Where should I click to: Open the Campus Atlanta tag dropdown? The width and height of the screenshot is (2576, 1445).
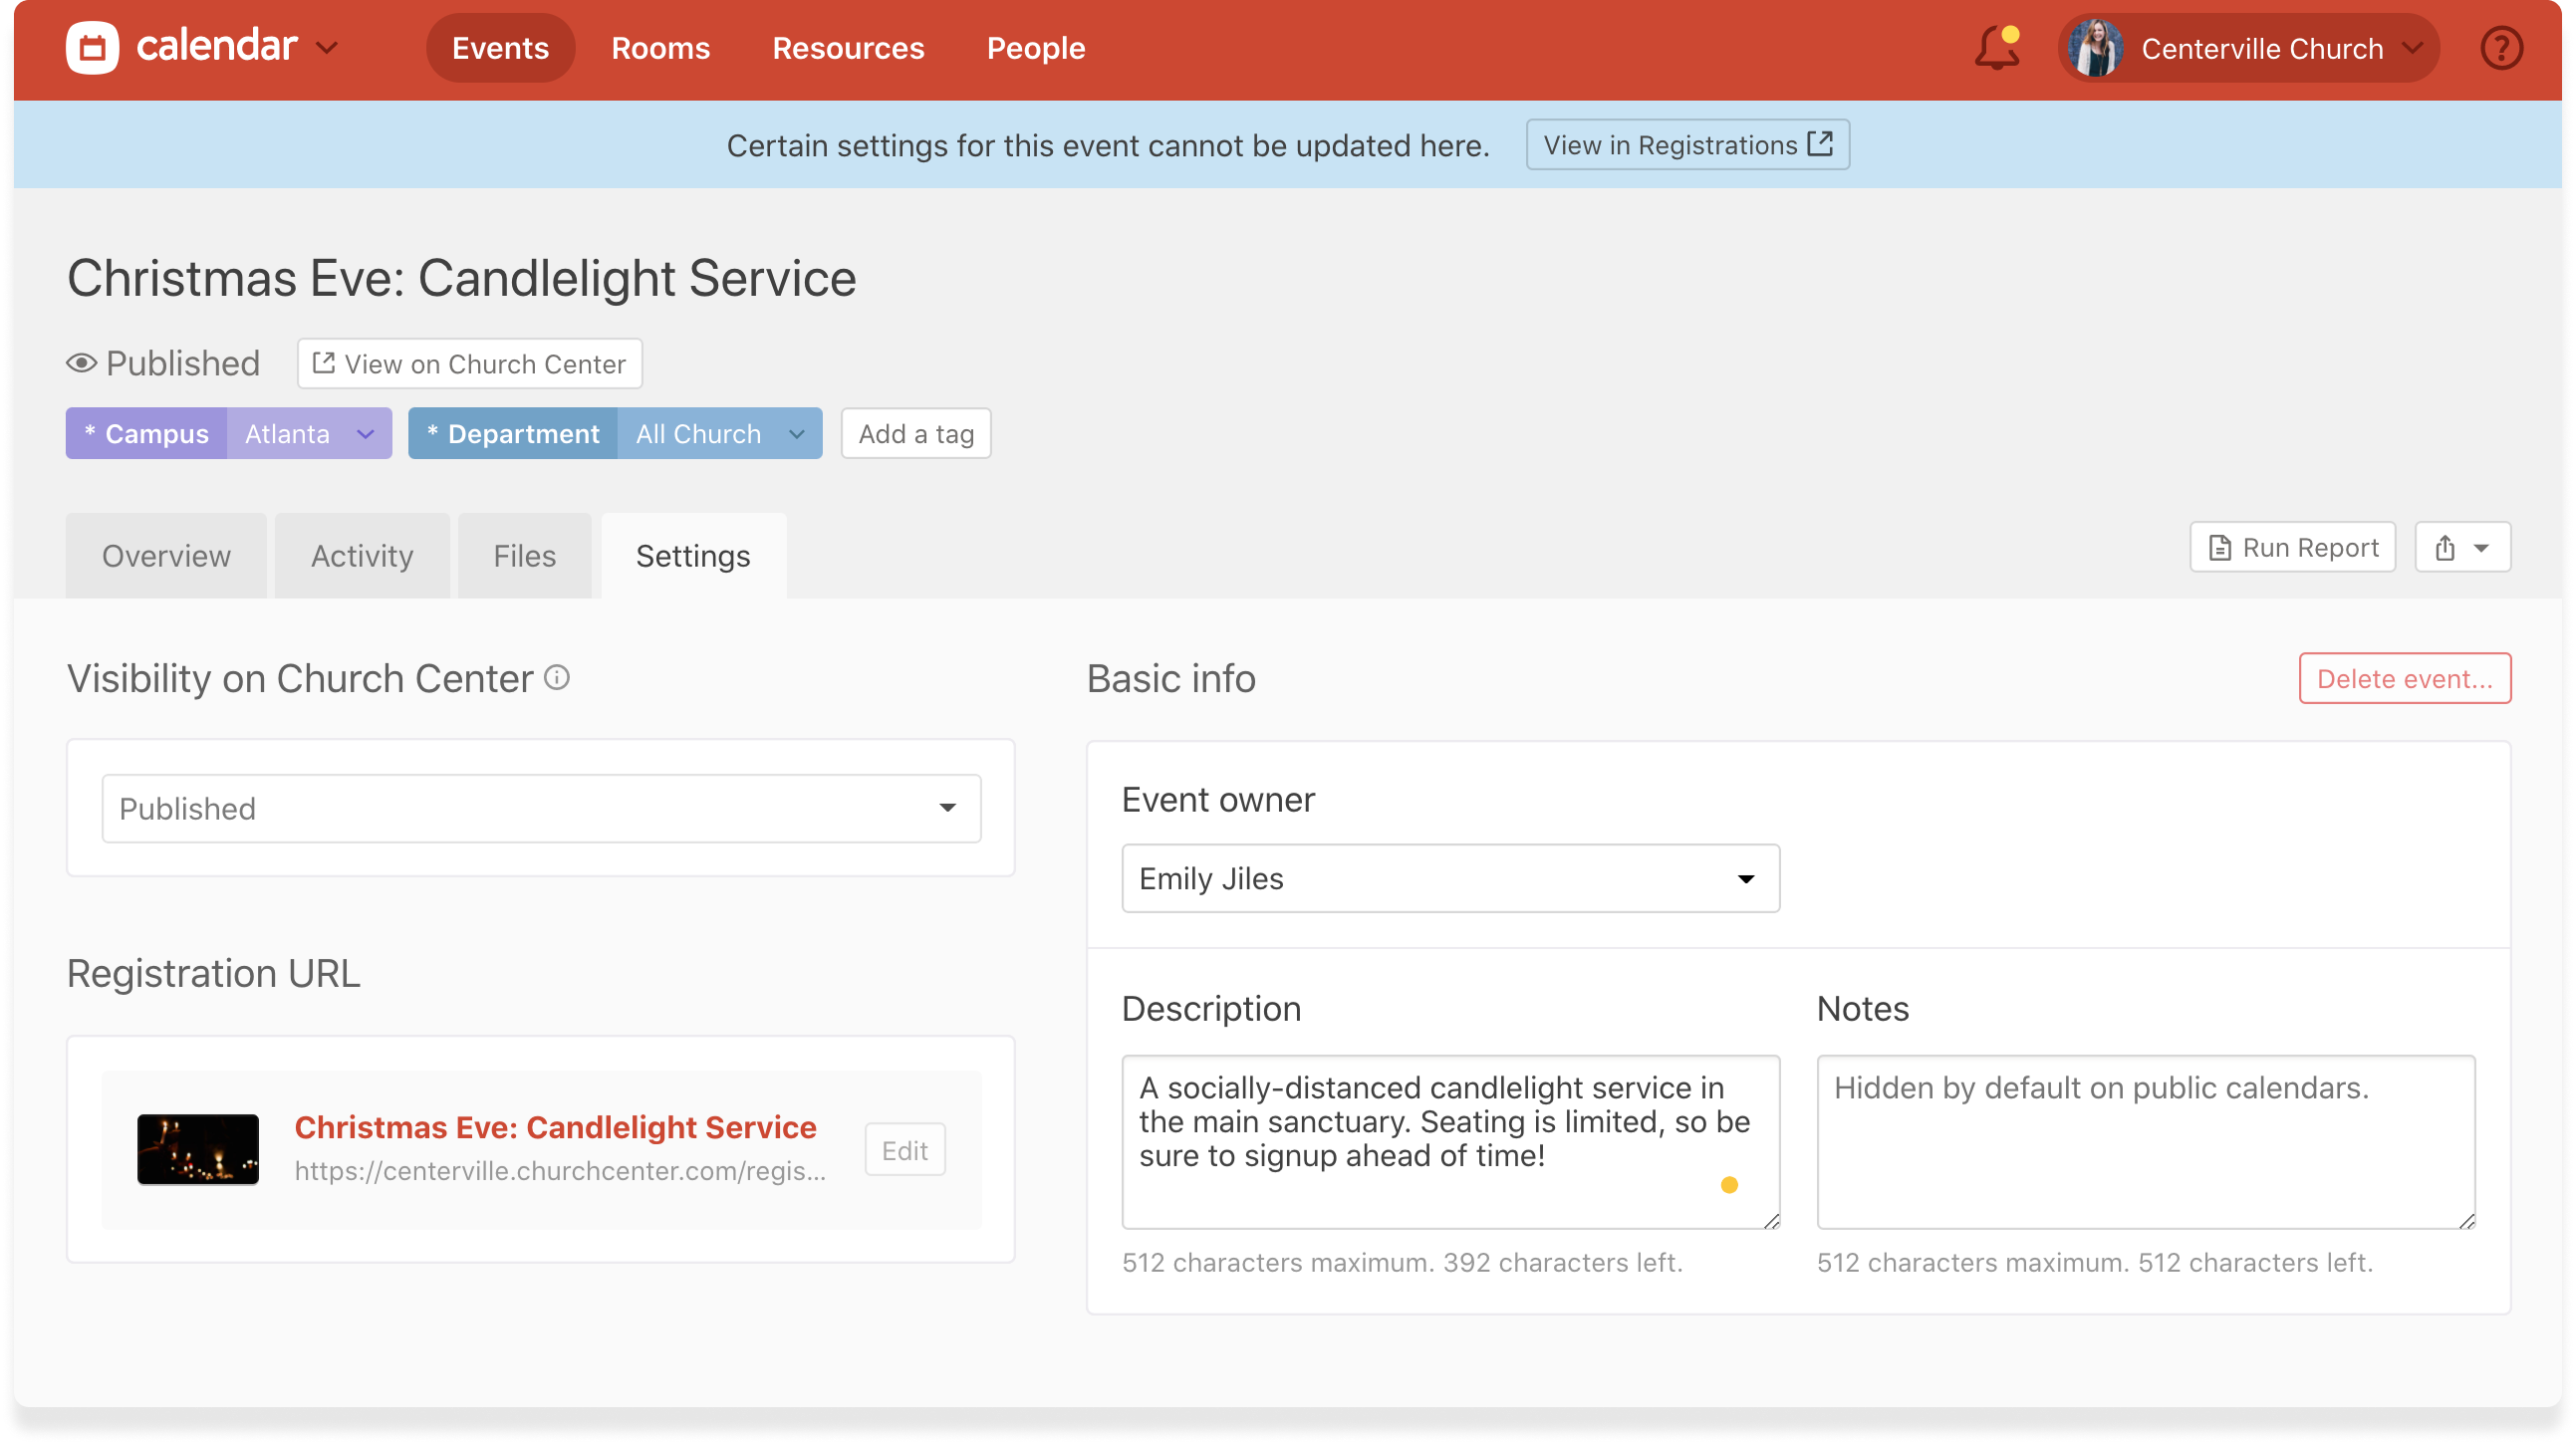pyautogui.click(x=309, y=434)
